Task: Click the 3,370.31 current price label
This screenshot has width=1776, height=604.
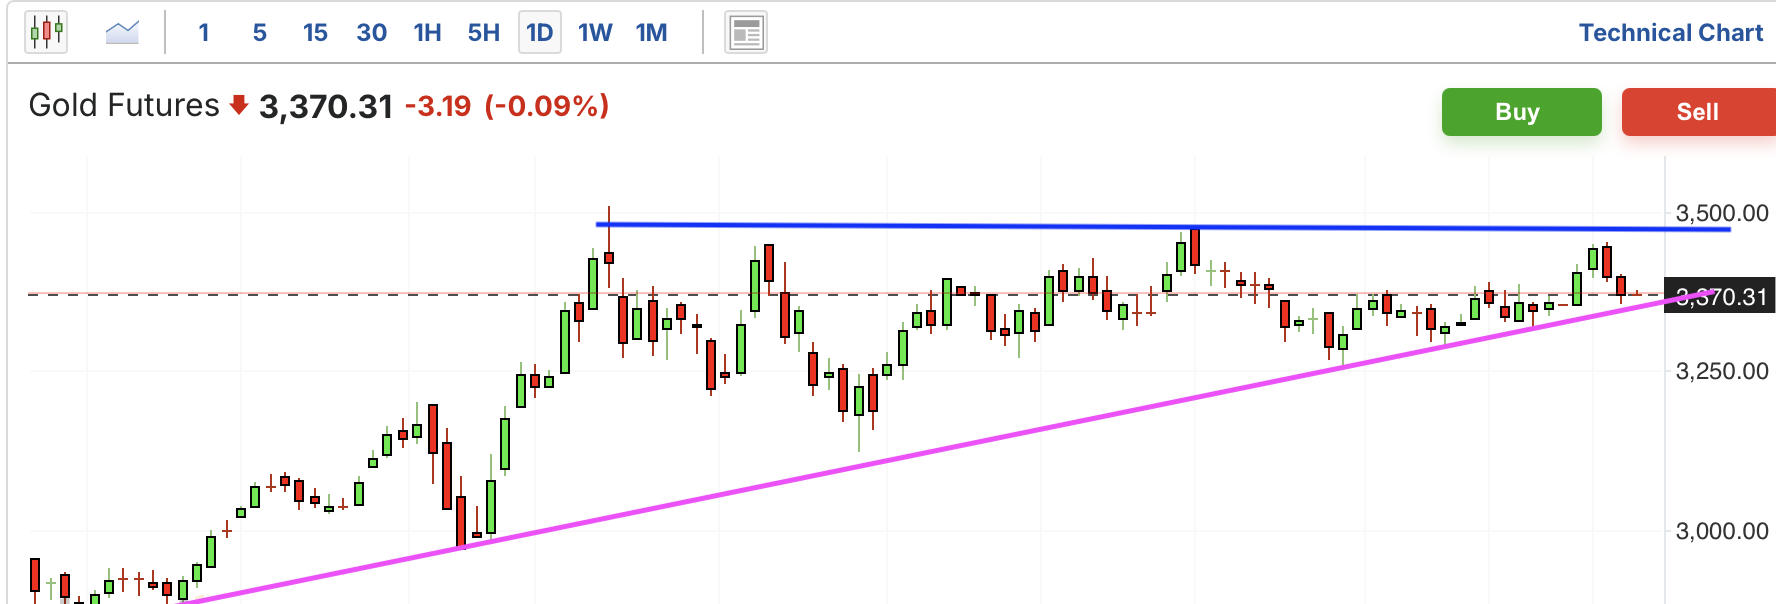Action: (1719, 297)
